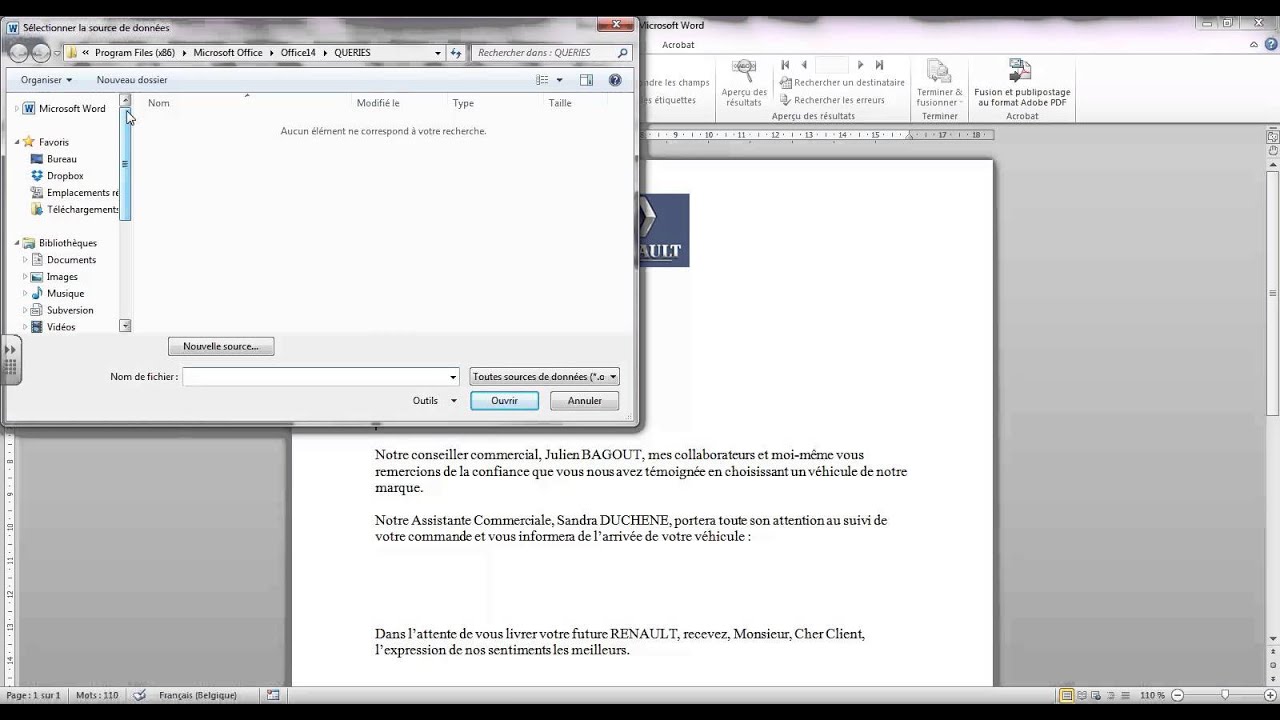Open the Organiser dropdown menu
Screen dimensions: 1280x720
[x=46, y=80]
